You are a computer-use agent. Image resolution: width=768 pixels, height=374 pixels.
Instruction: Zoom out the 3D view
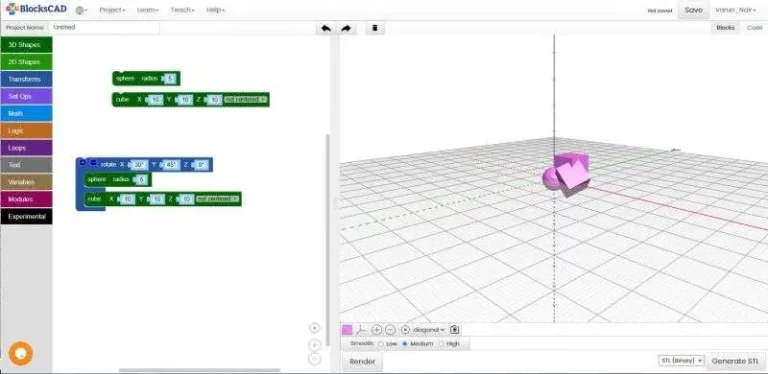coord(390,330)
